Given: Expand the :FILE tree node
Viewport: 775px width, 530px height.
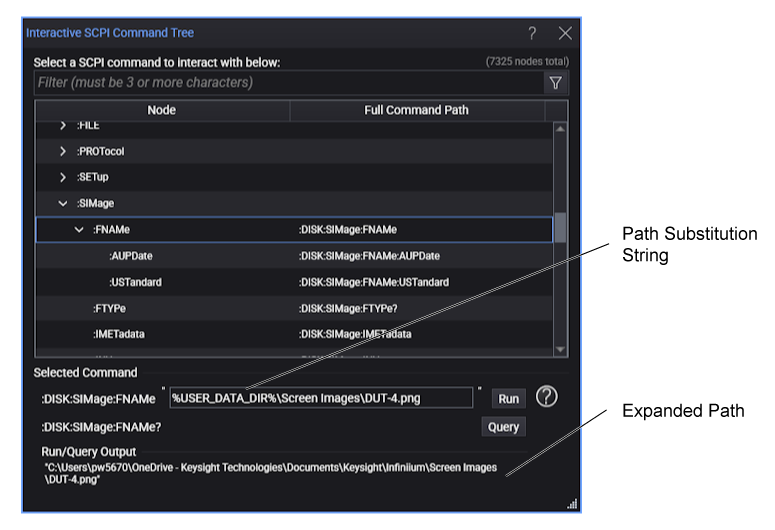Looking at the screenshot, I should click(x=63, y=126).
